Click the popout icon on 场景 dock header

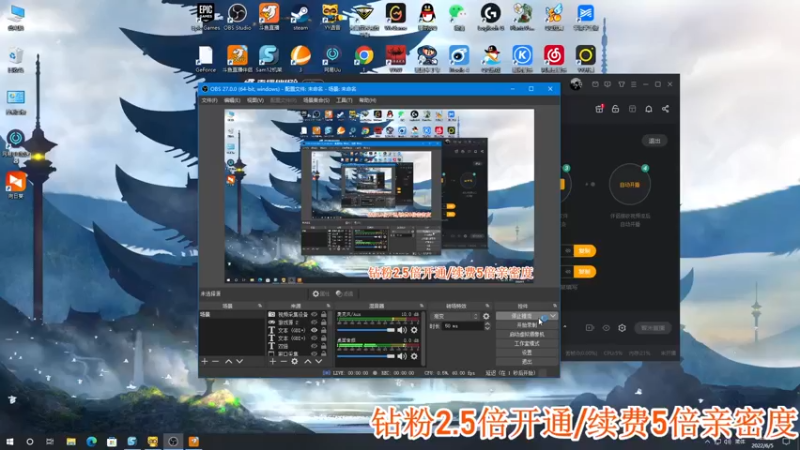pyautogui.click(x=260, y=306)
